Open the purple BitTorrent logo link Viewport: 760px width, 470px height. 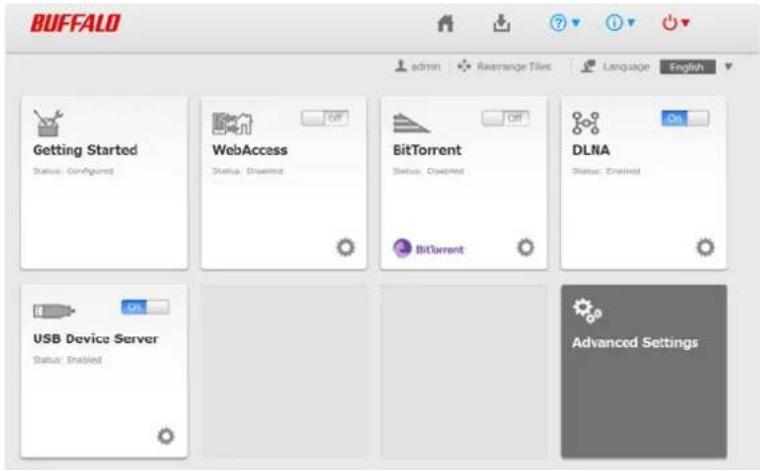(x=428, y=249)
